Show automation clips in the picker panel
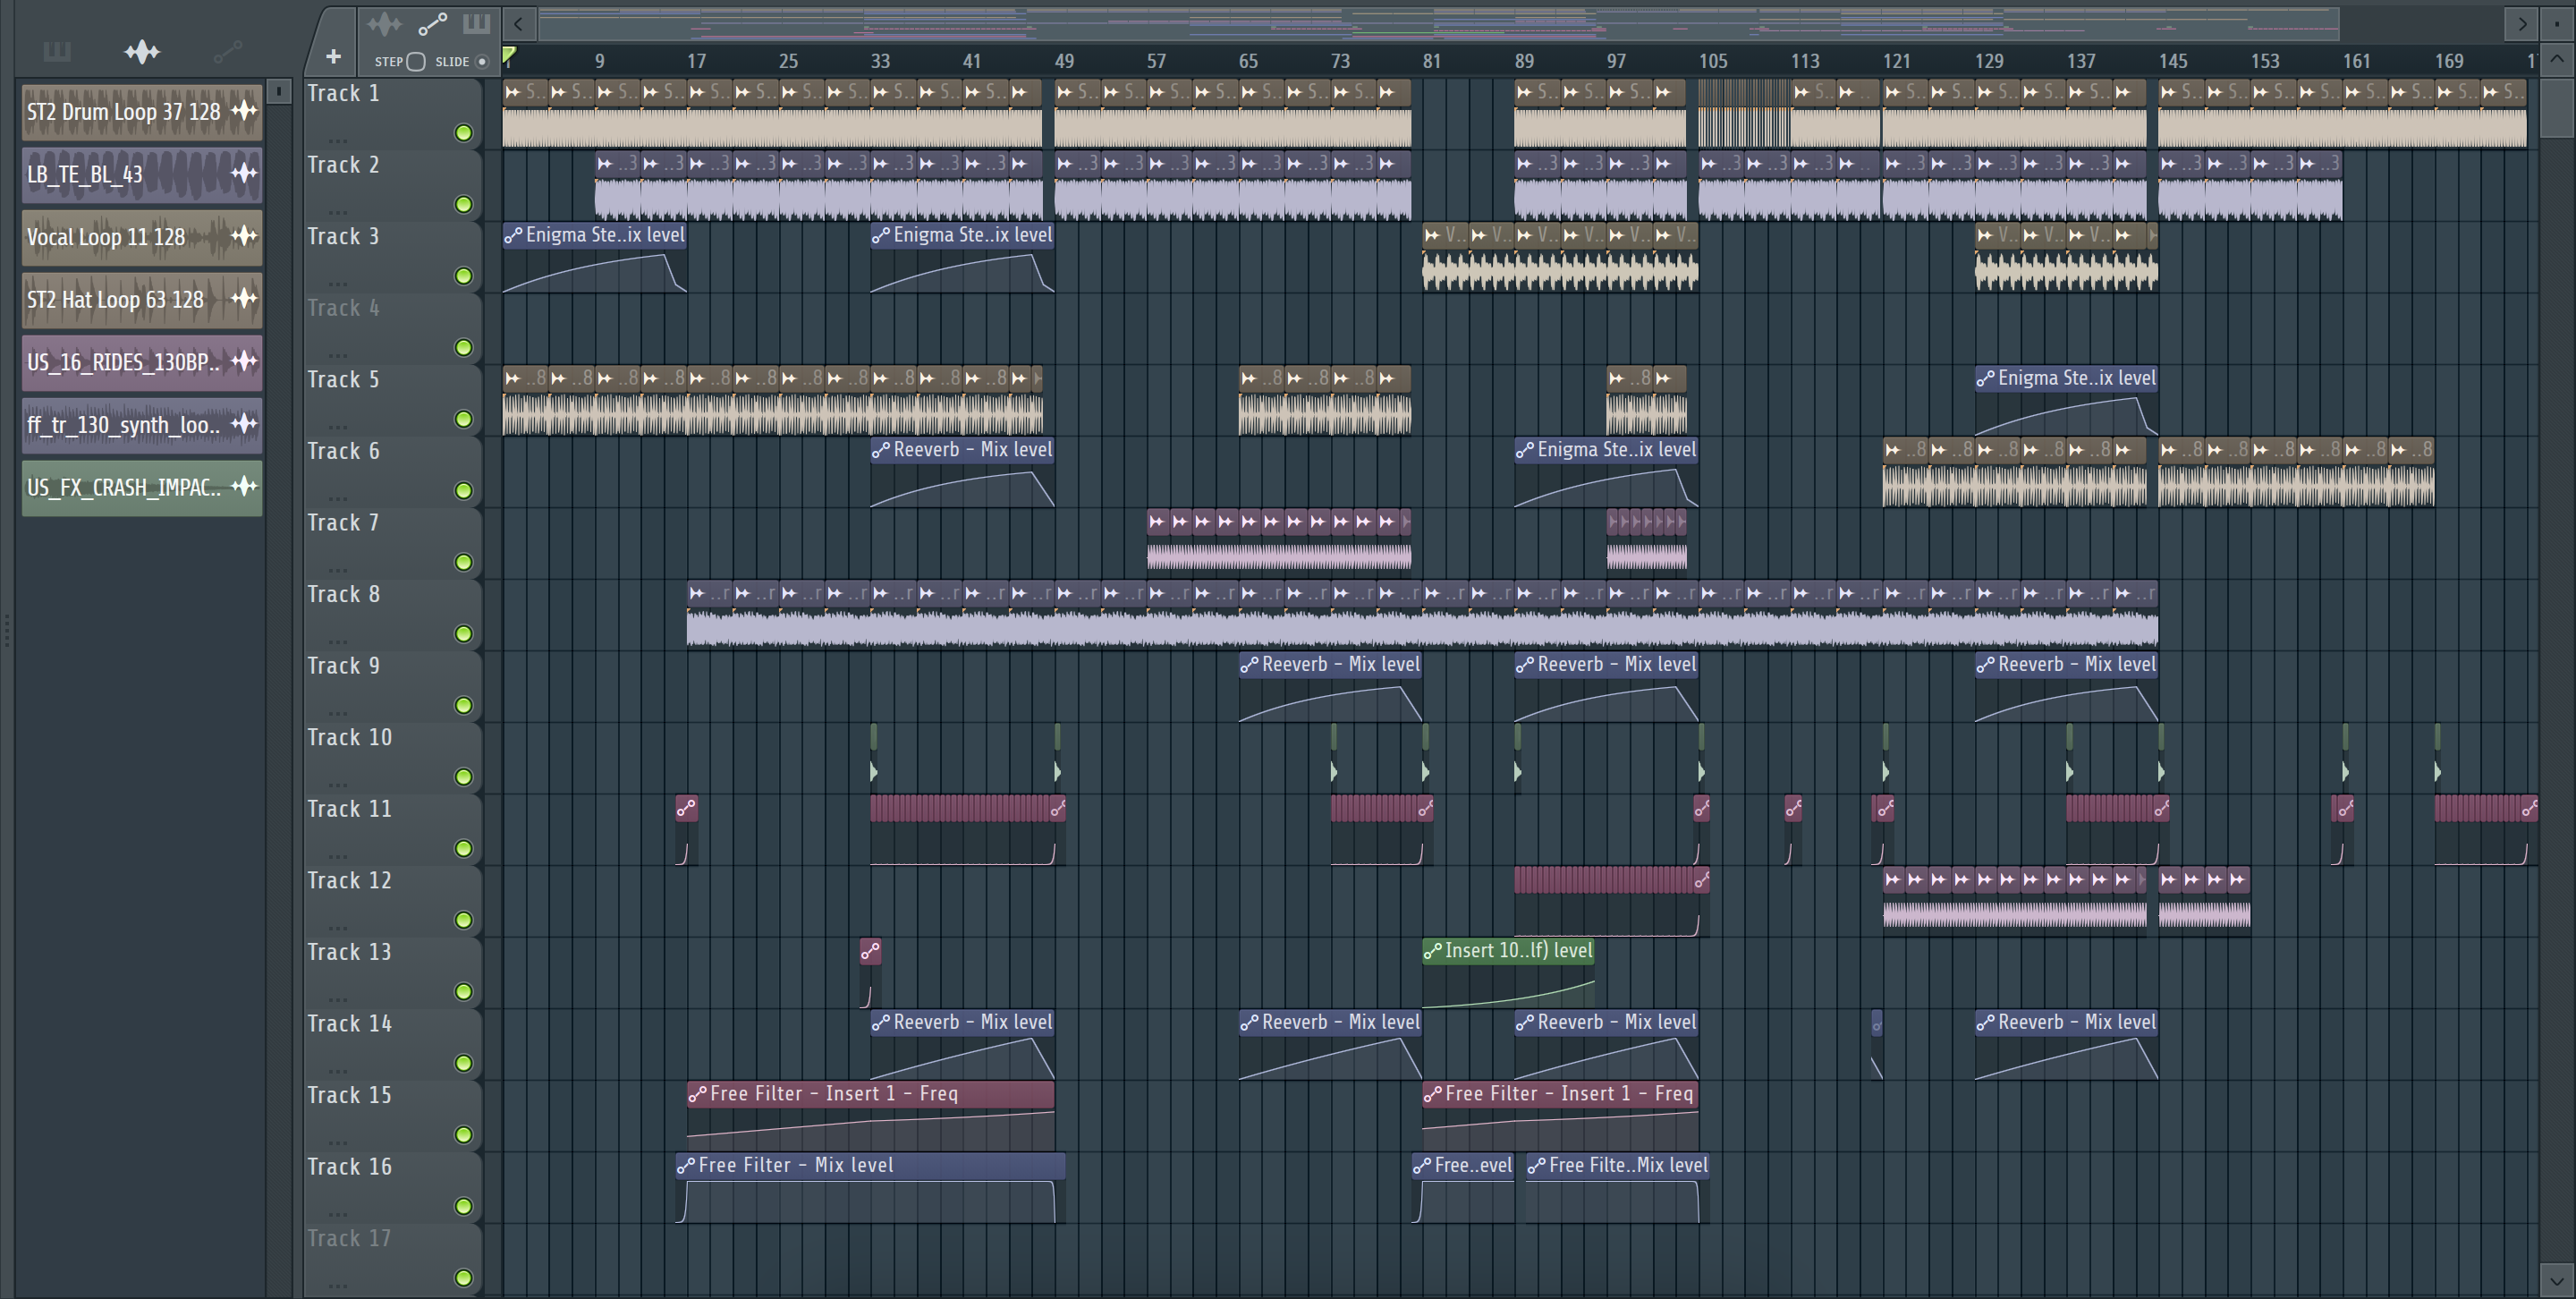 pyautogui.click(x=228, y=52)
